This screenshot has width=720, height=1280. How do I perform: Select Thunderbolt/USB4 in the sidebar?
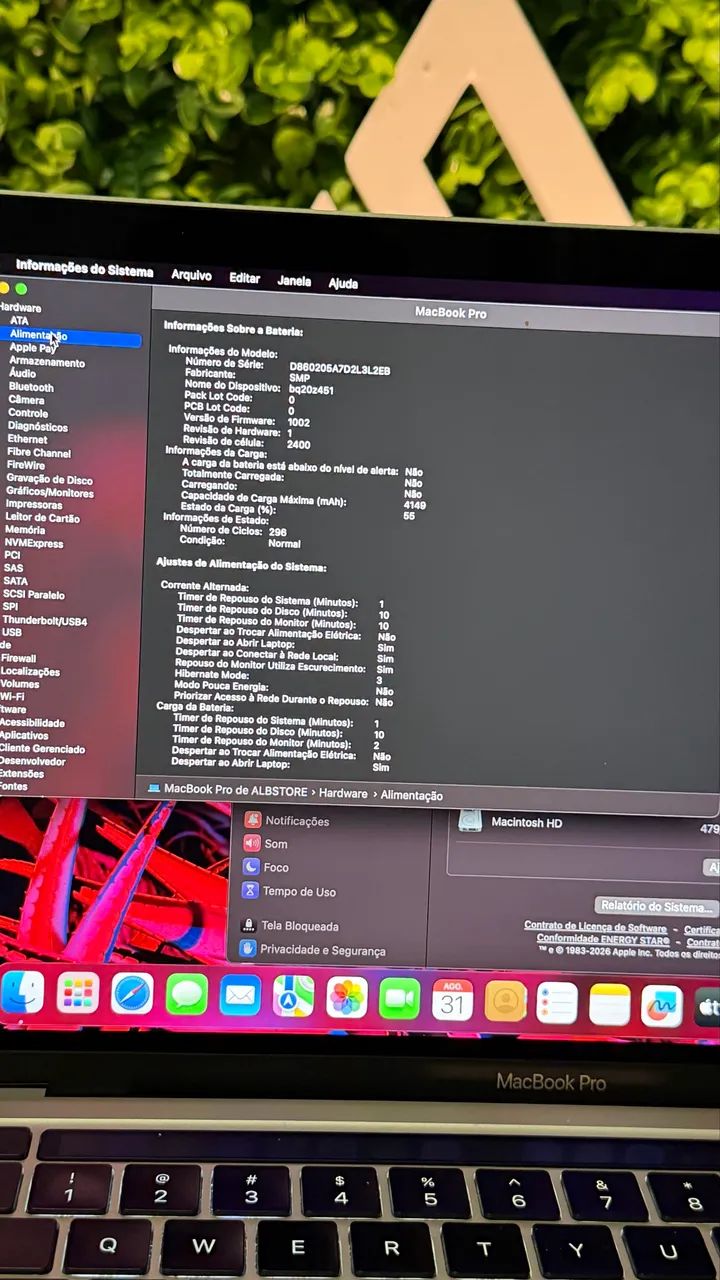pyautogui.click(x=45, y=621)
